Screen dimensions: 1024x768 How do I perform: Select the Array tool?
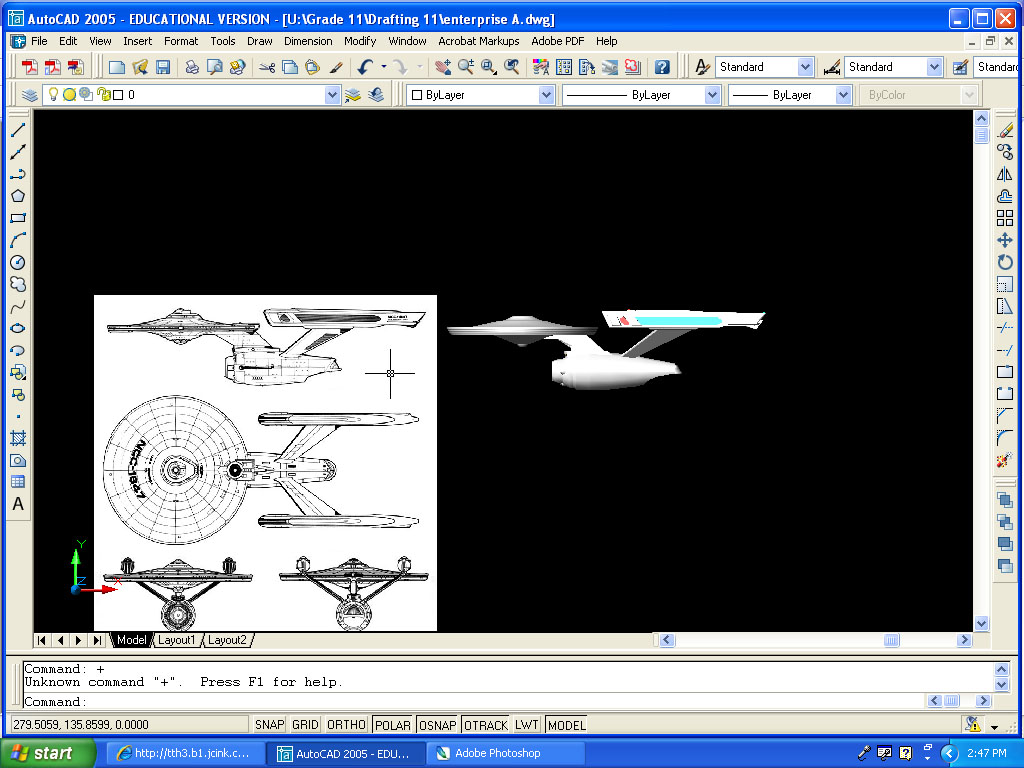(1005, 218)
